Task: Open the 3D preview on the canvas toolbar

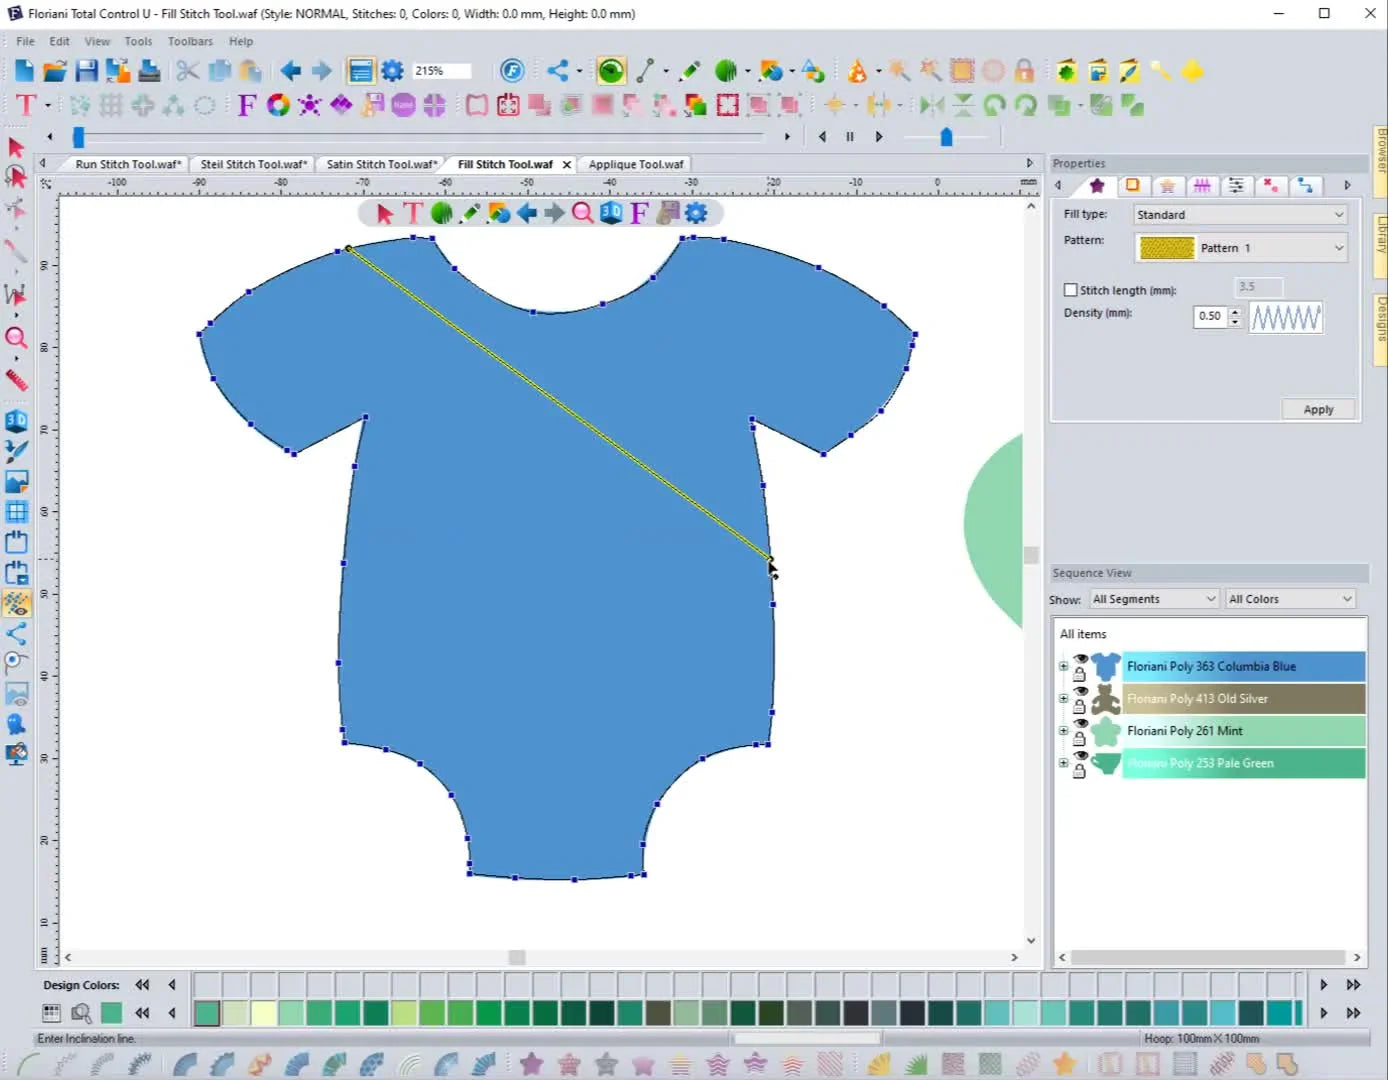Action: [x=611, y=212]
